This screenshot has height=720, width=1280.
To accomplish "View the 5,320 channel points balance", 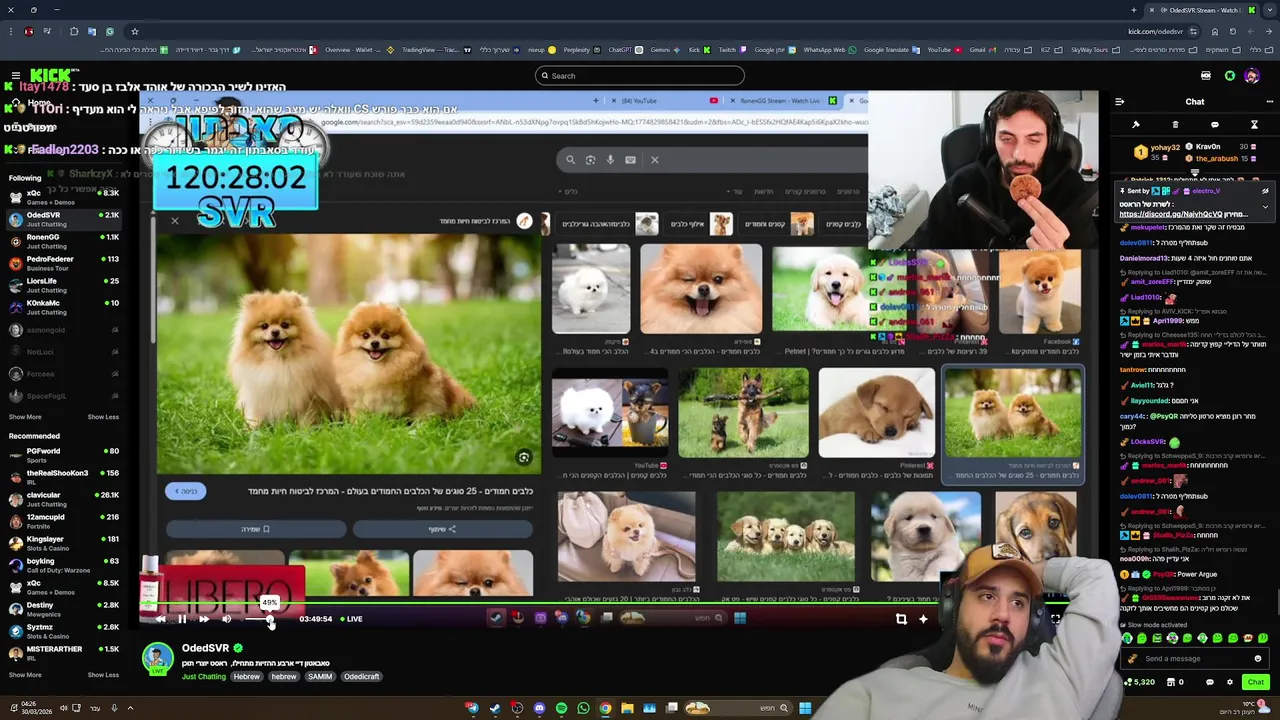I will 1138,682.
